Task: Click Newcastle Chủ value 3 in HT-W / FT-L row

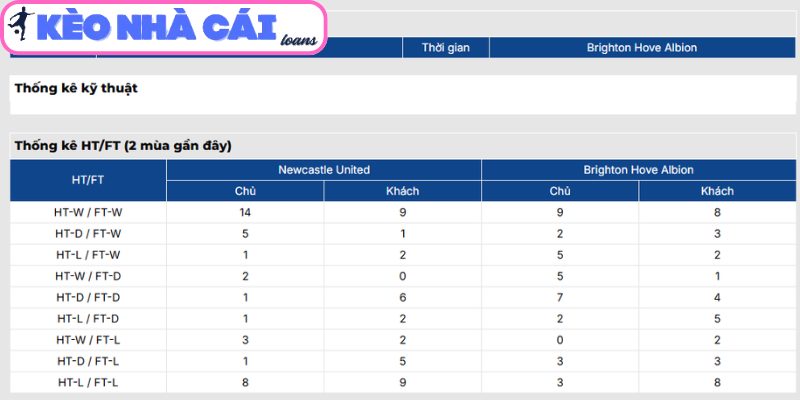Action: [245, 340]
